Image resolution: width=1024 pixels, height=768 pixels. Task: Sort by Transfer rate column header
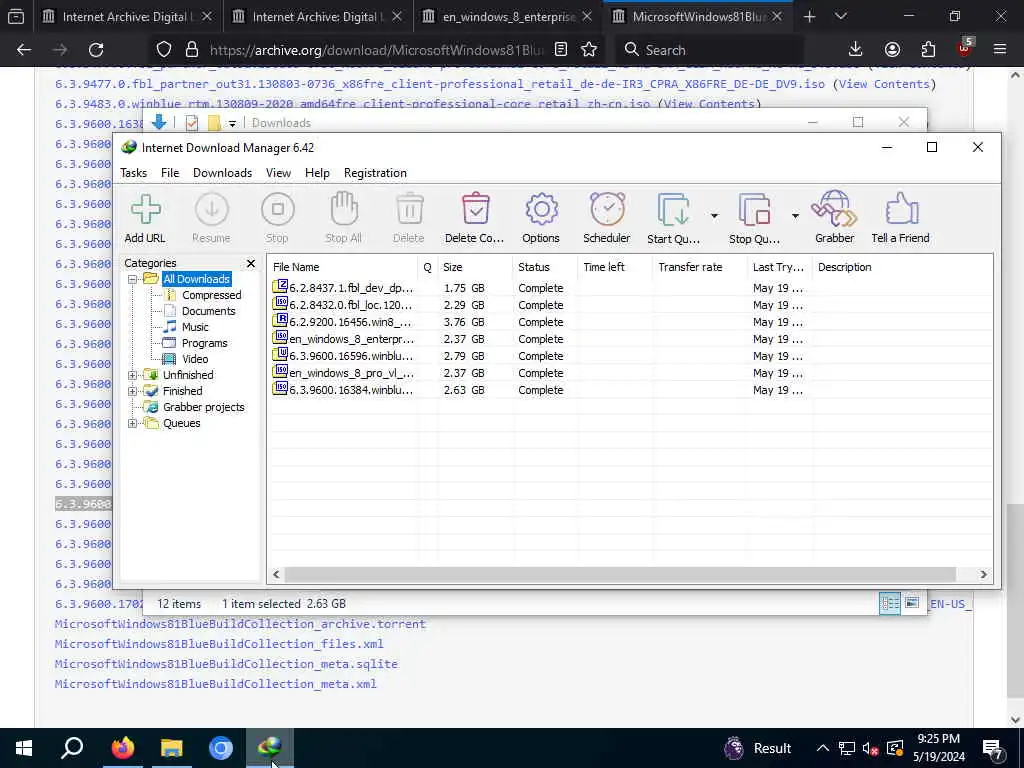699,267
